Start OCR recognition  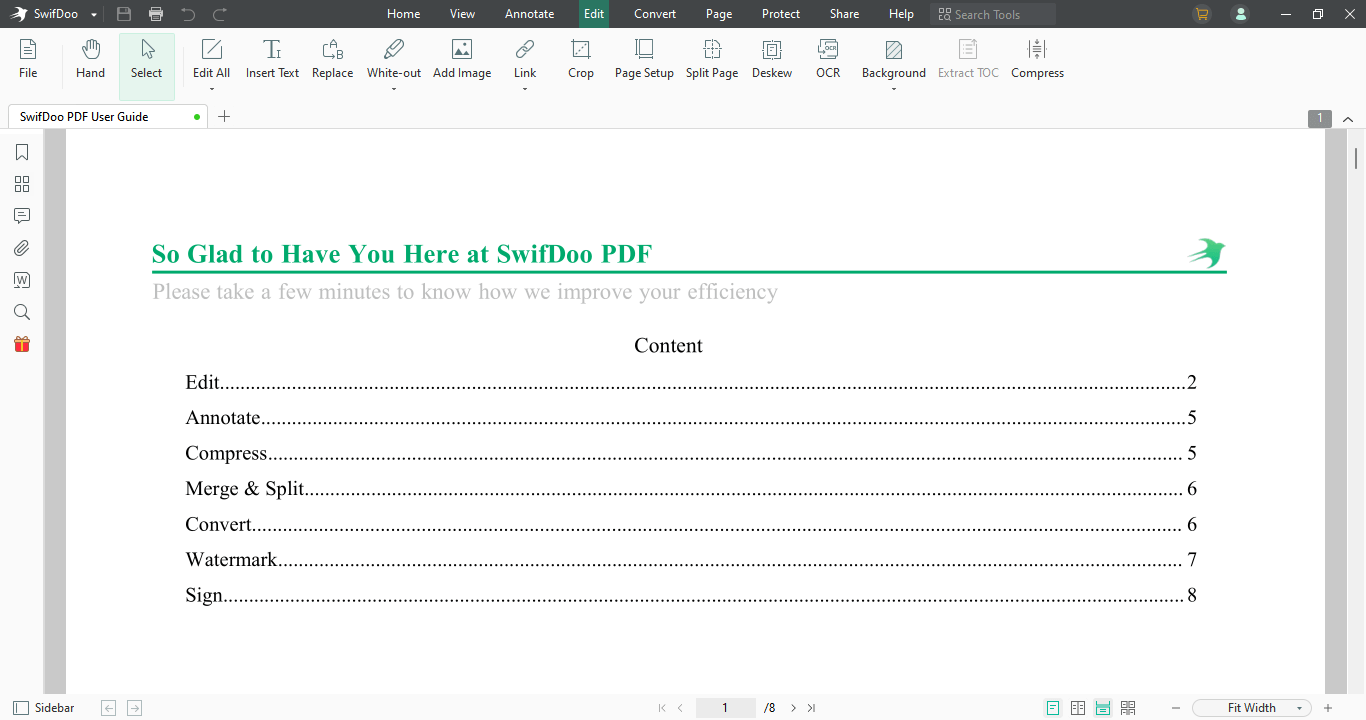click(x=828, y=59)
